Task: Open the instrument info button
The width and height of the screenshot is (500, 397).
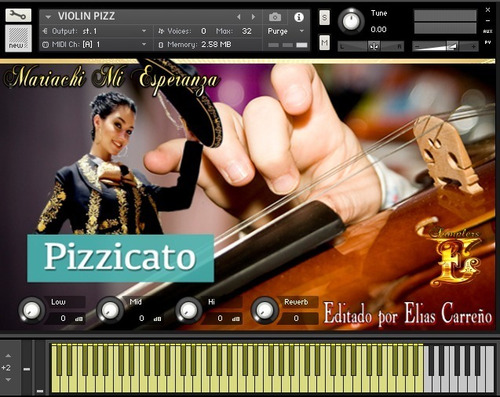Action: click(x=299, y=17)
